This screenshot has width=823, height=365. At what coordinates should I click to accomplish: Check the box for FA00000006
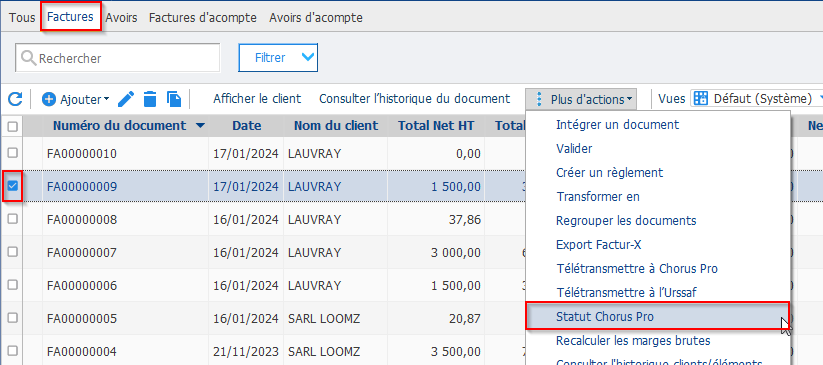pos(13,285)
